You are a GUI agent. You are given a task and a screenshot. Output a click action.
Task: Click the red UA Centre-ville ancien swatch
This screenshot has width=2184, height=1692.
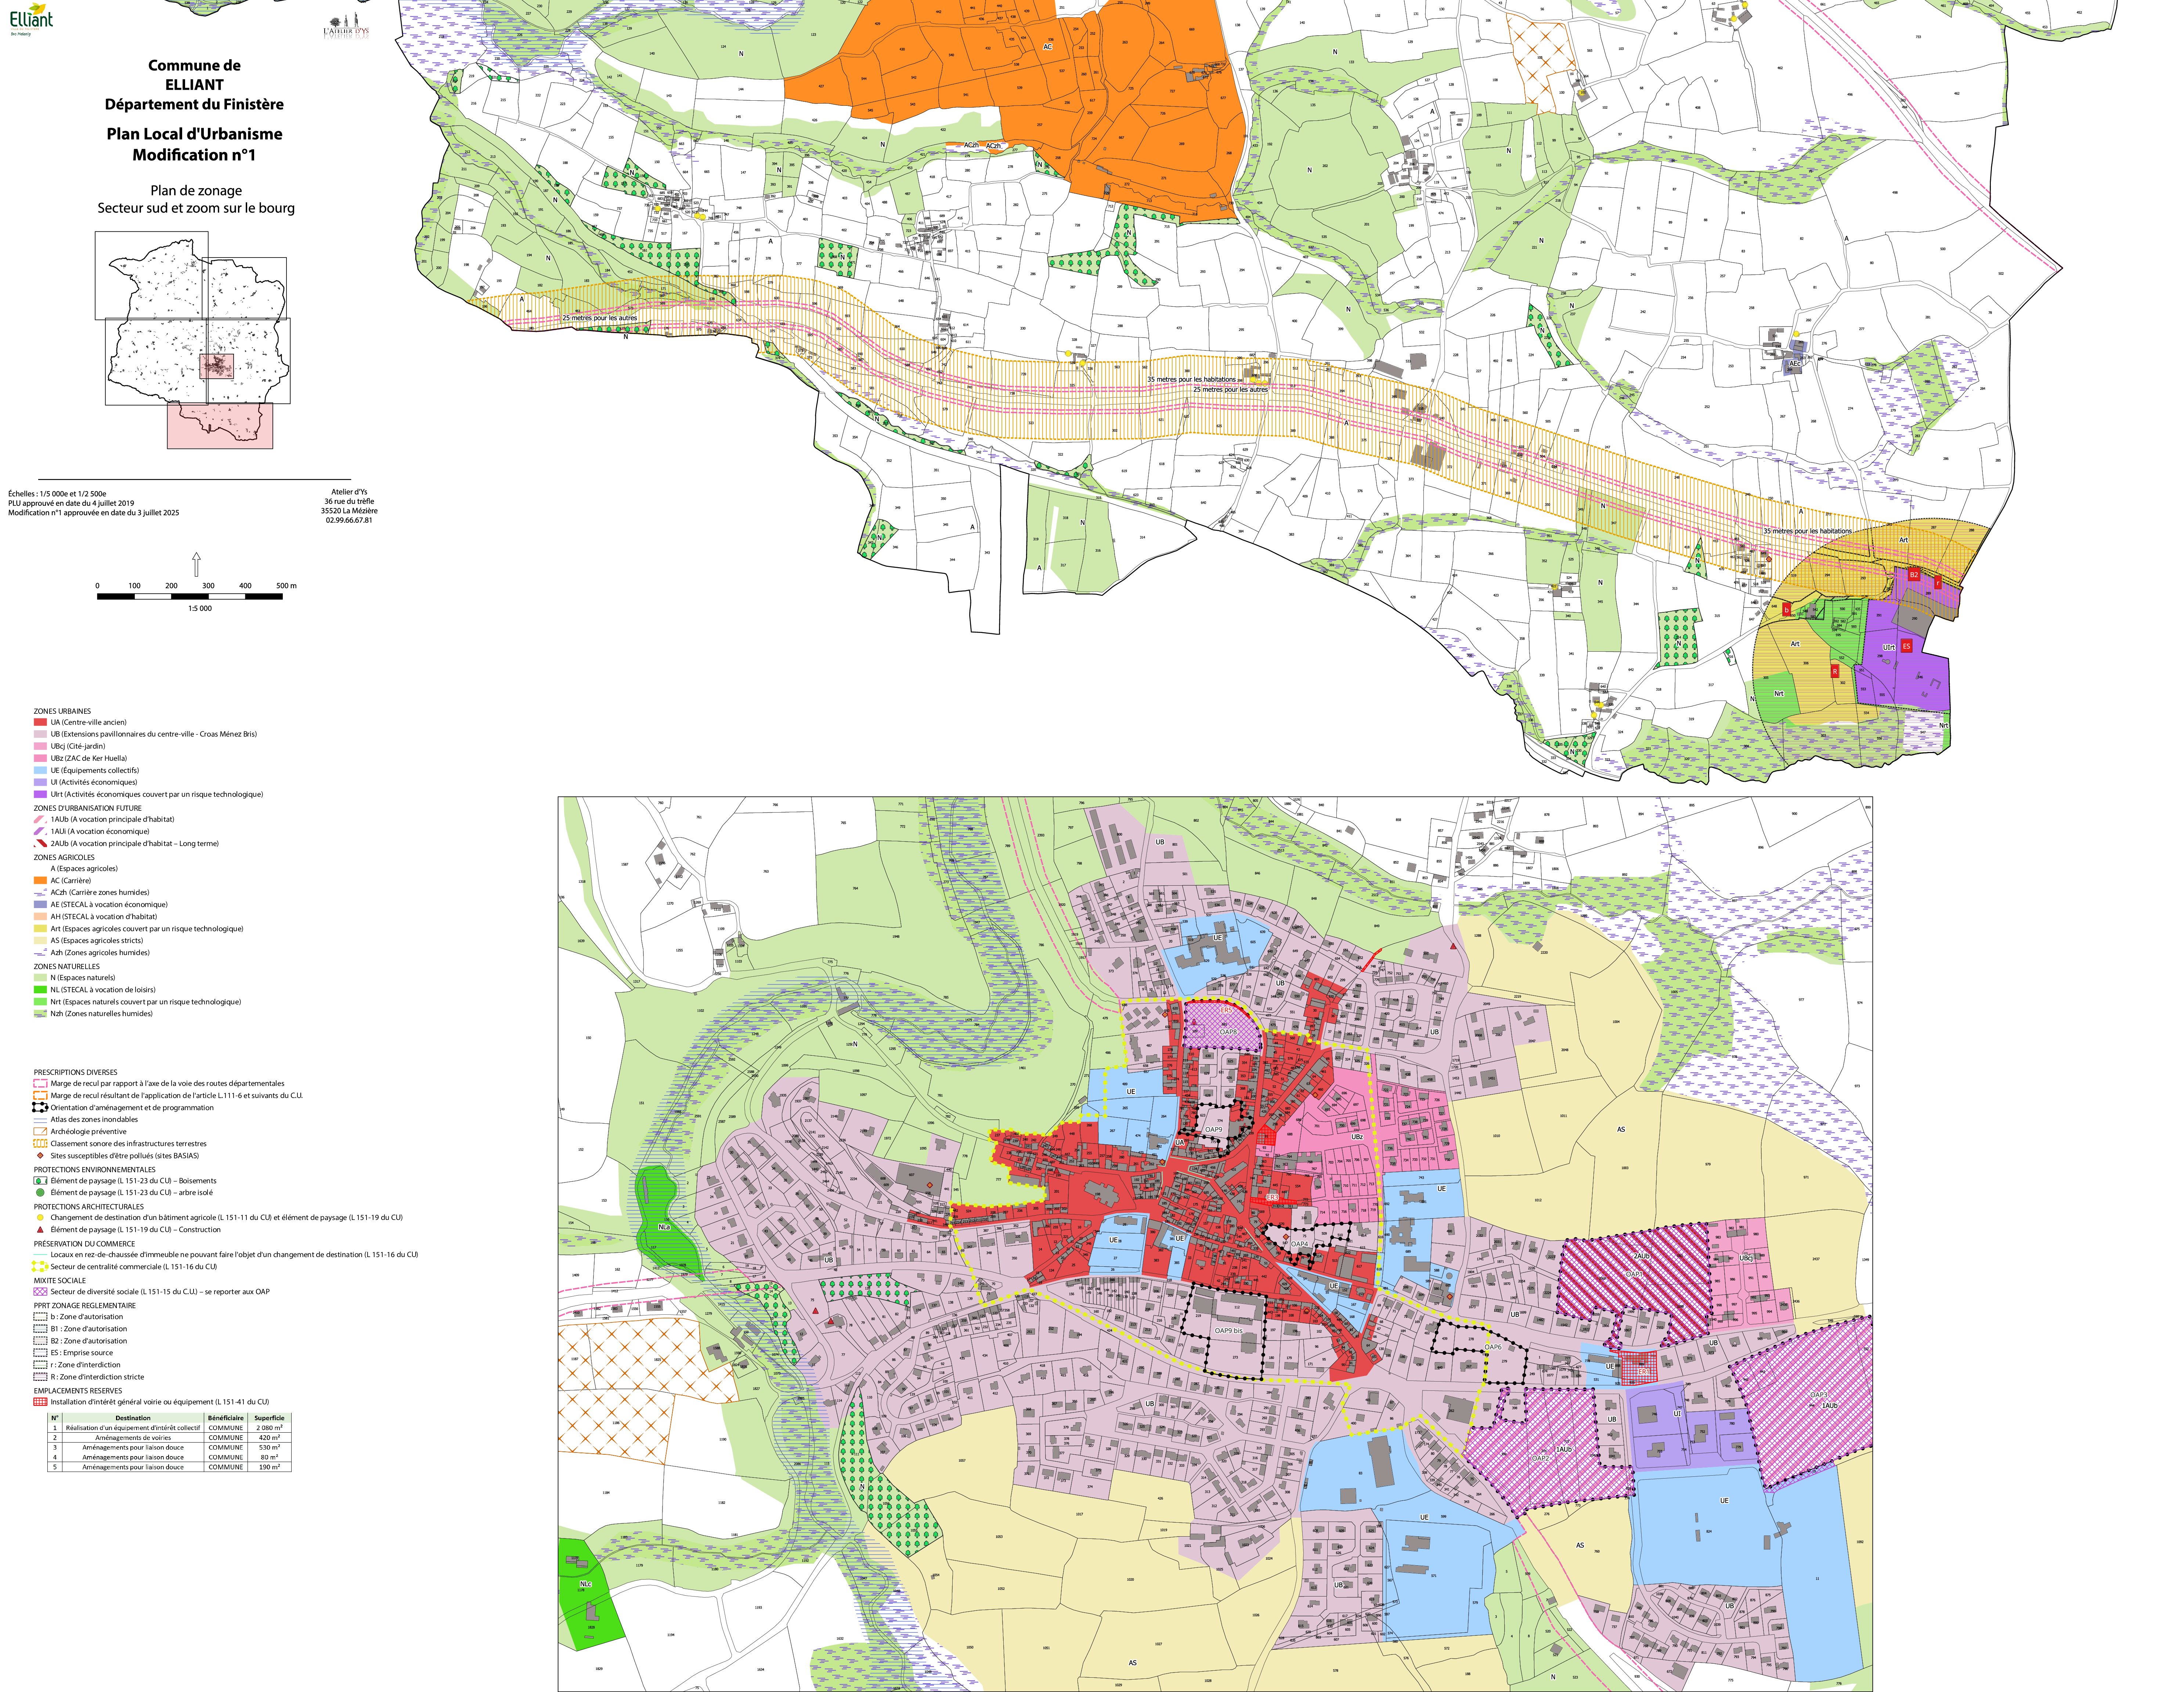click(40, 721)
